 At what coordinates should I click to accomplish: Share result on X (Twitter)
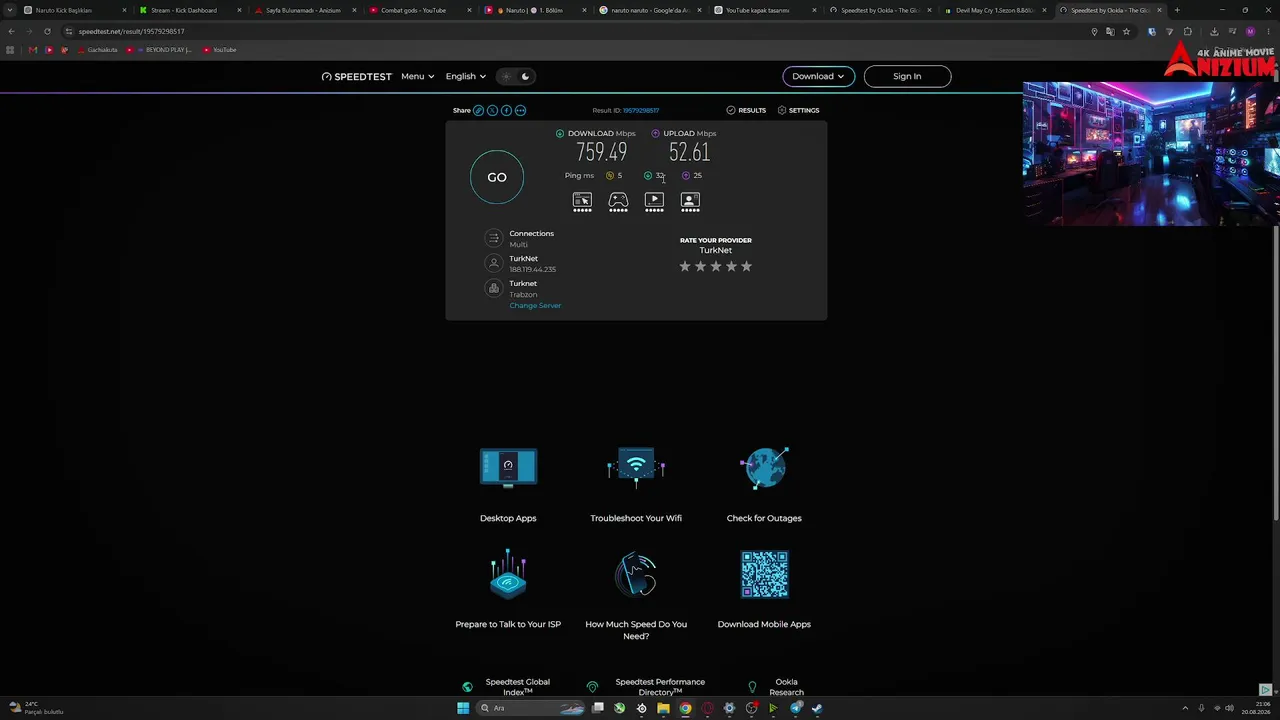coord(492,110)
